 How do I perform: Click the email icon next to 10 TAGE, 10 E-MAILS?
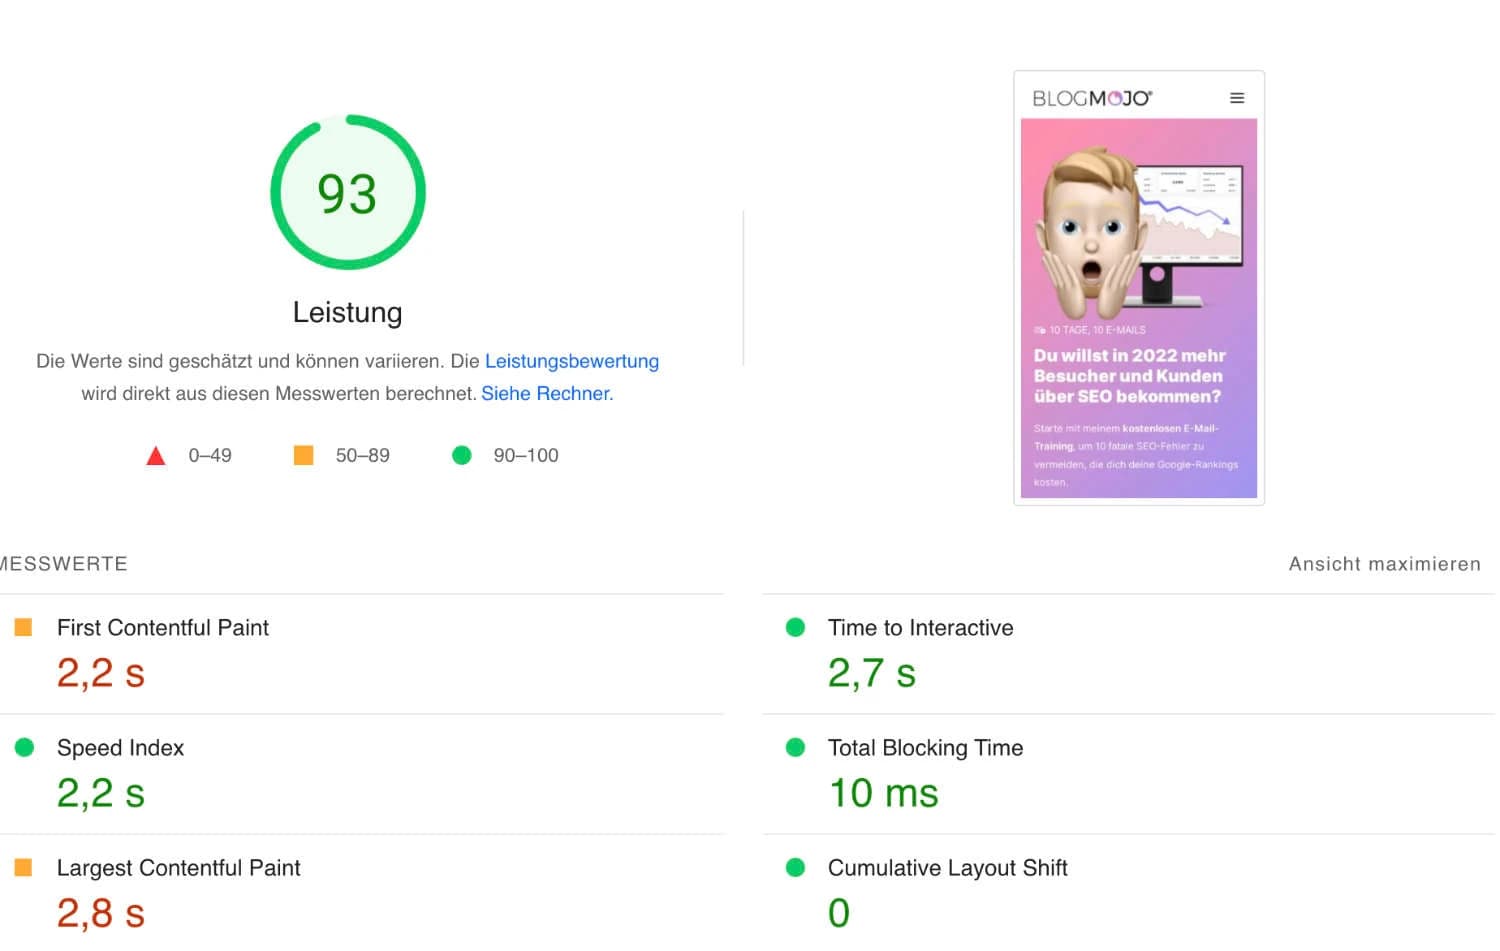[1039, 329]
